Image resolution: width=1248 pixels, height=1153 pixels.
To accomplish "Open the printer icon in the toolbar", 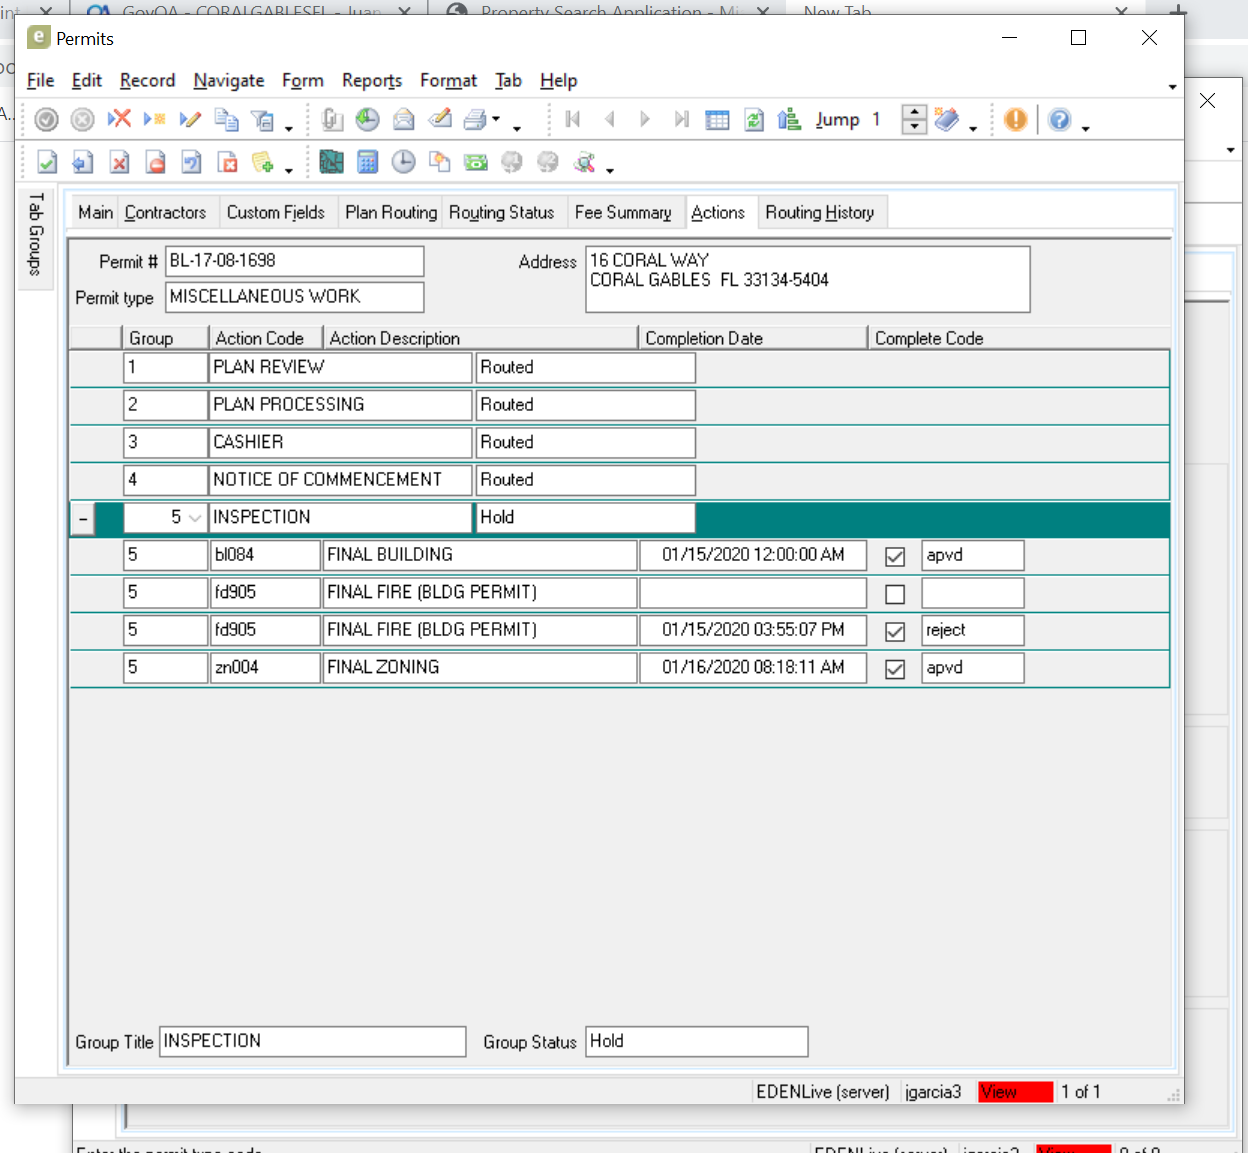I will coord(475,120).
